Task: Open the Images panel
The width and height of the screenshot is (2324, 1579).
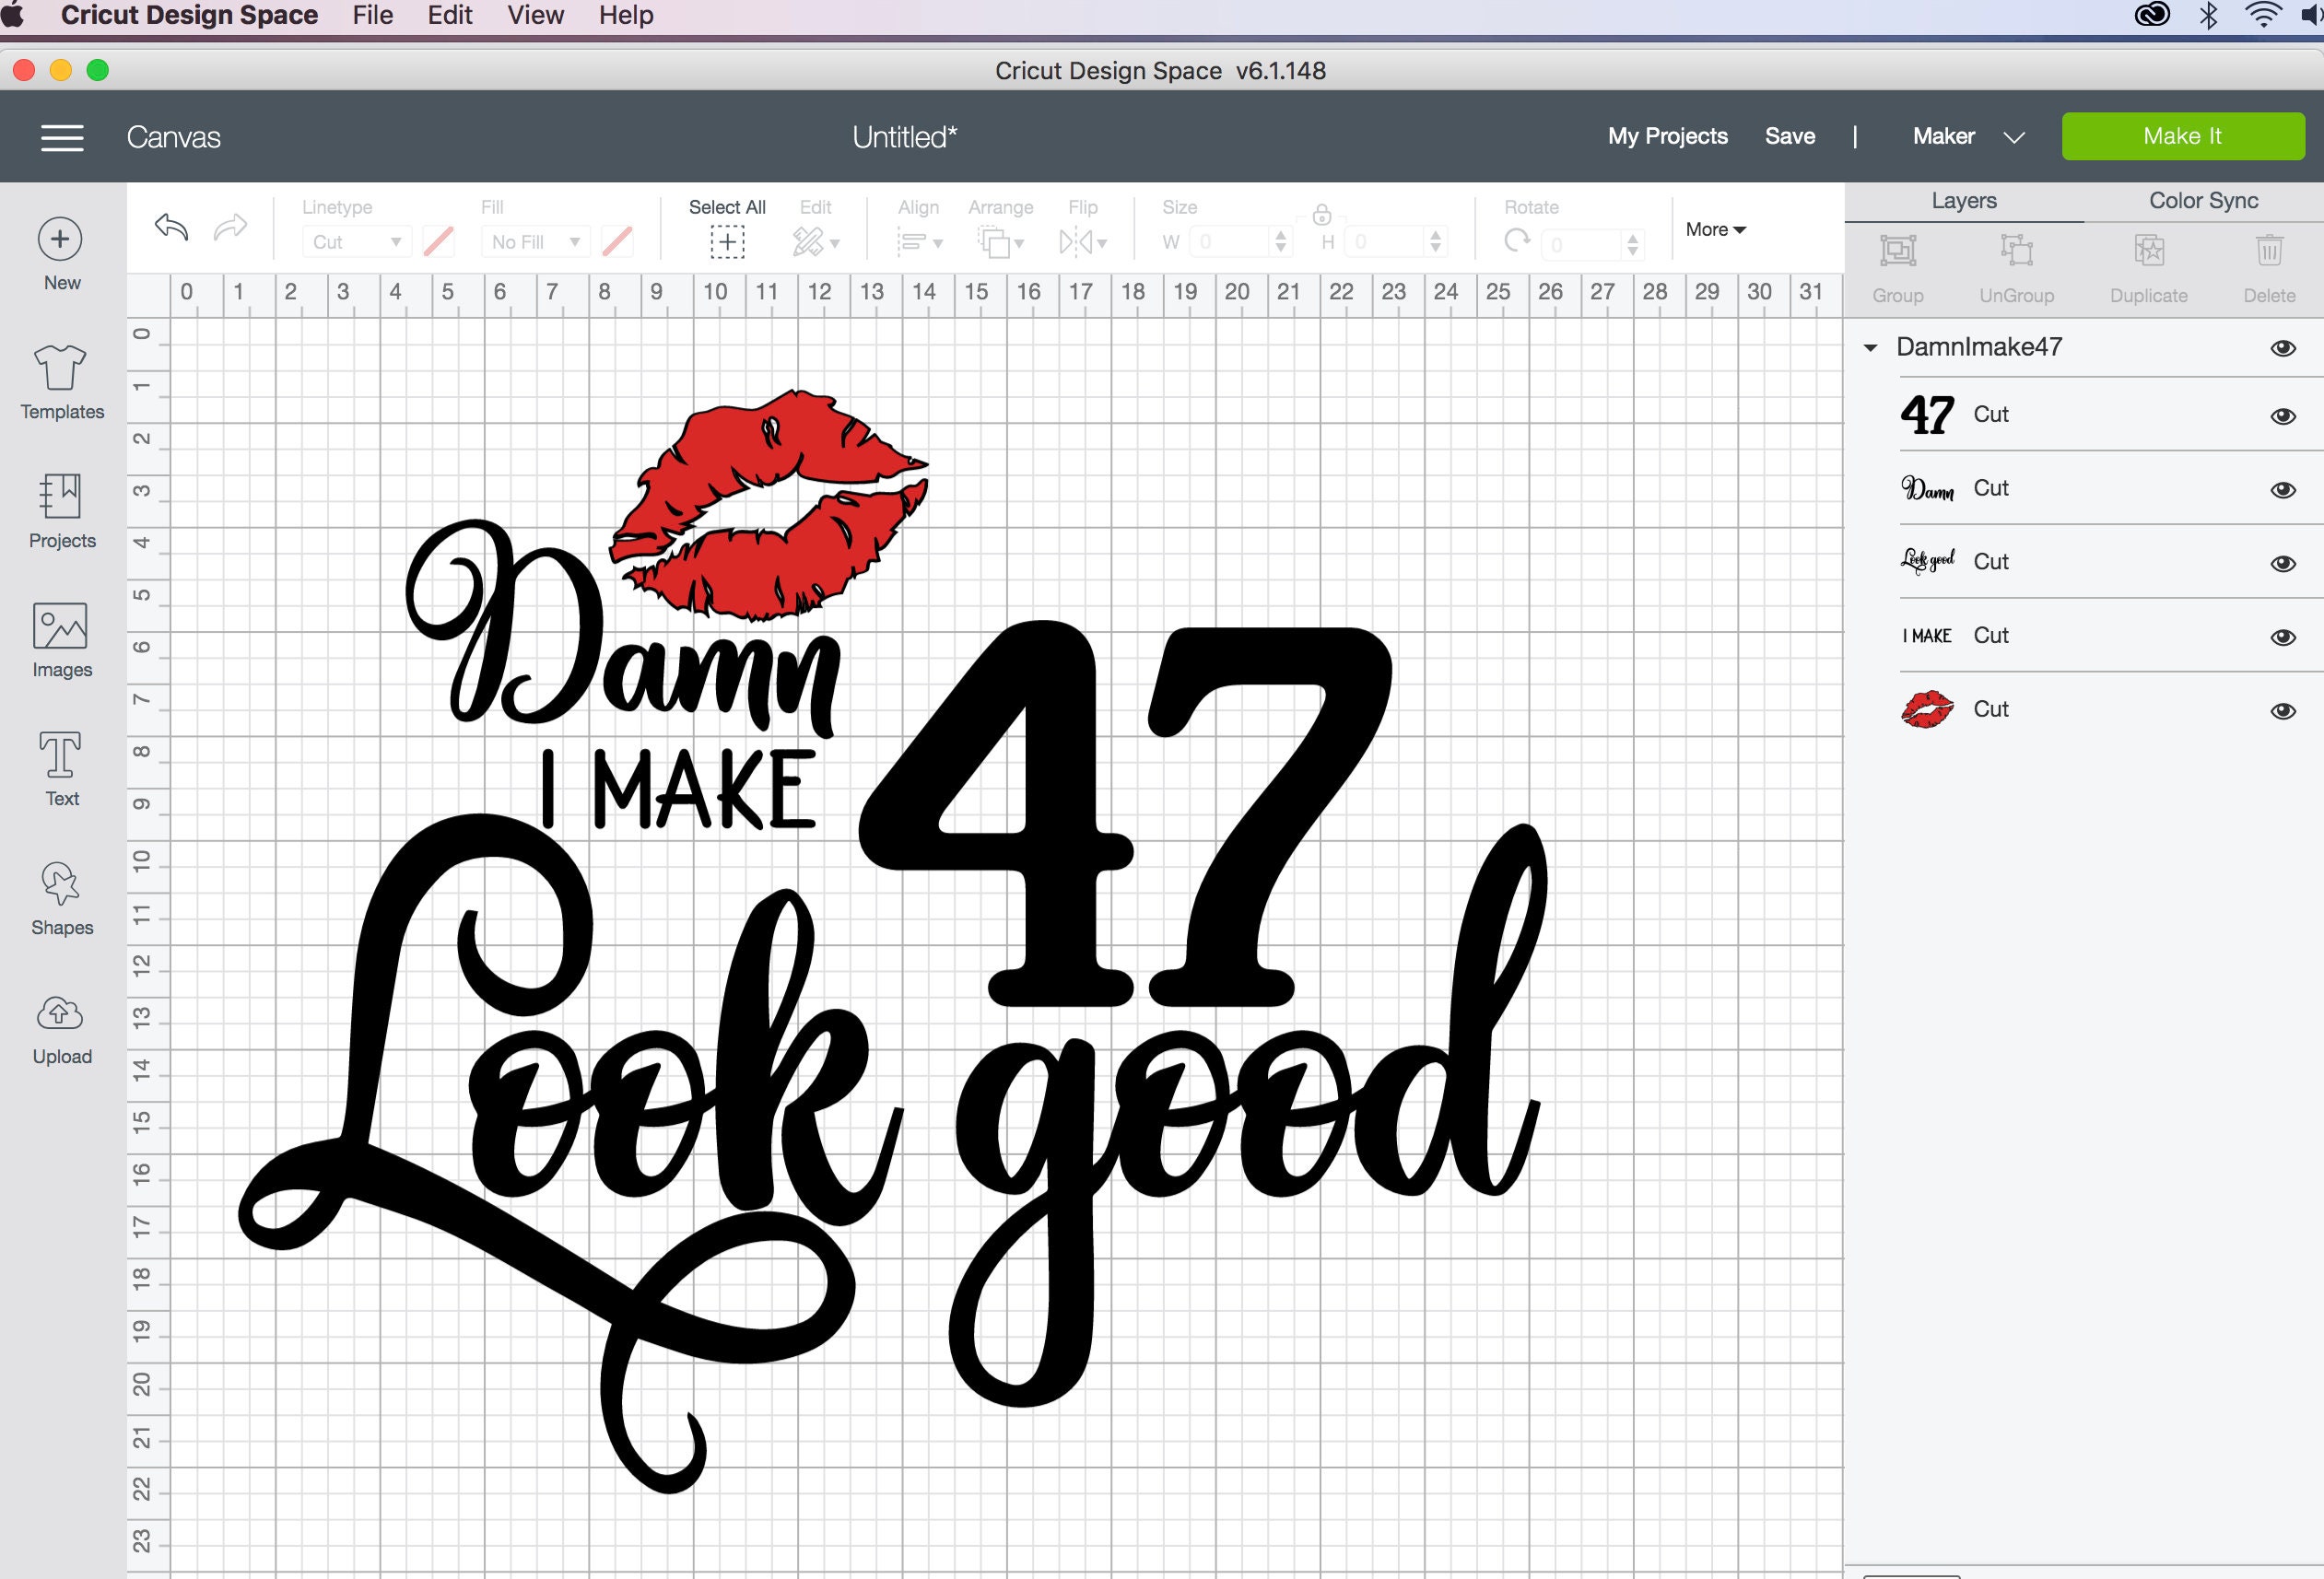Action: pyautogui.click(x=61, y=640)
